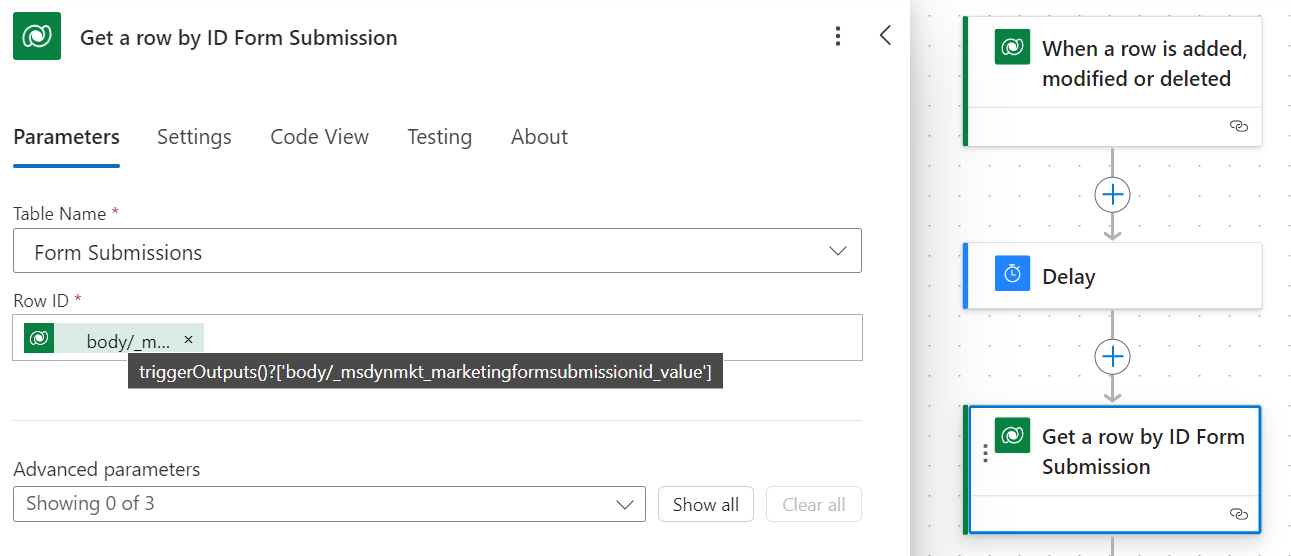
Task: Click the Table Name label
Action: click(x=60, y=214)
